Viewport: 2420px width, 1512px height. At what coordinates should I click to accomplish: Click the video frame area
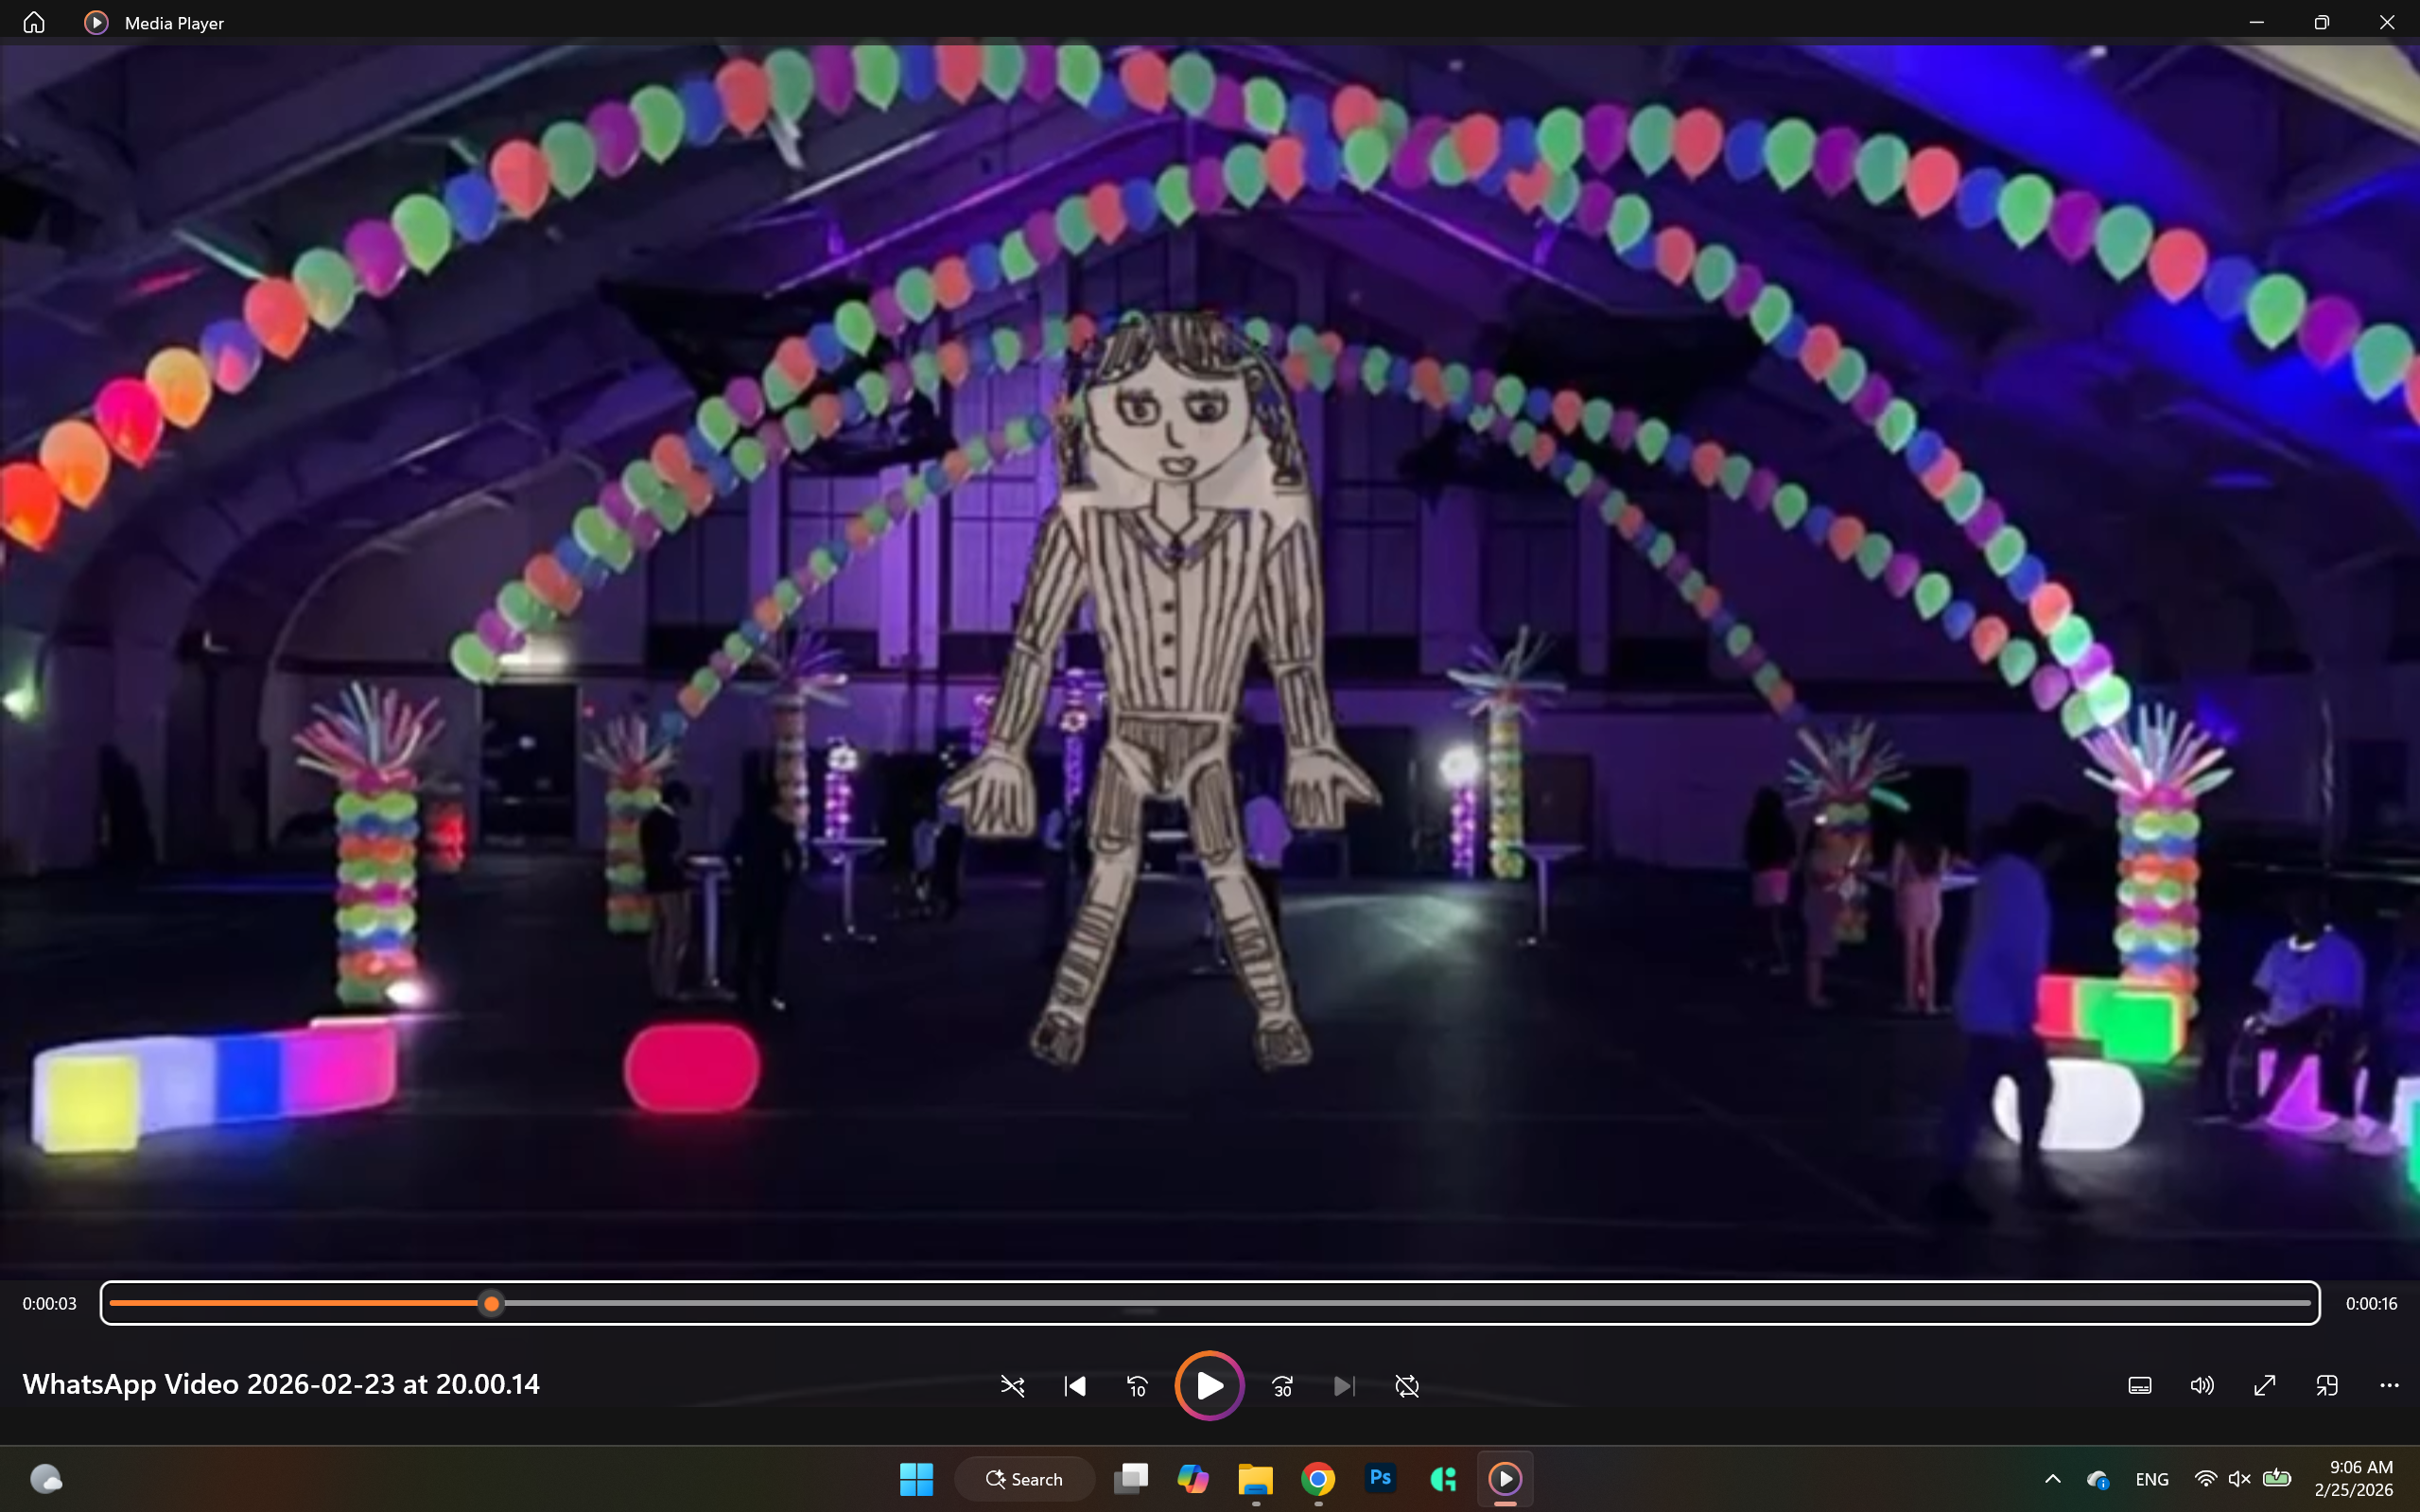click(1210, 660)
